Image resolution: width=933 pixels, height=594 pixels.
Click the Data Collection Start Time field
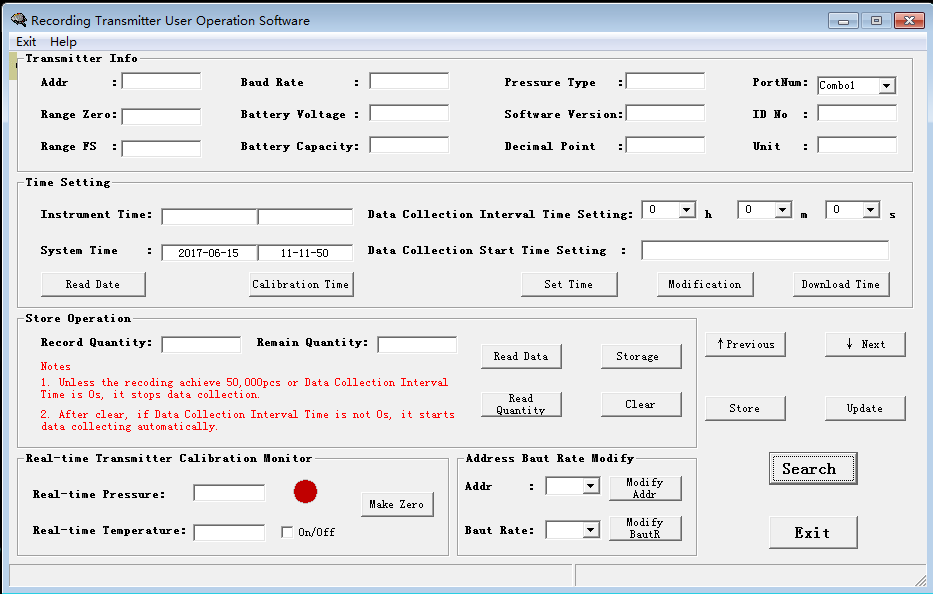tap(765, 251)
